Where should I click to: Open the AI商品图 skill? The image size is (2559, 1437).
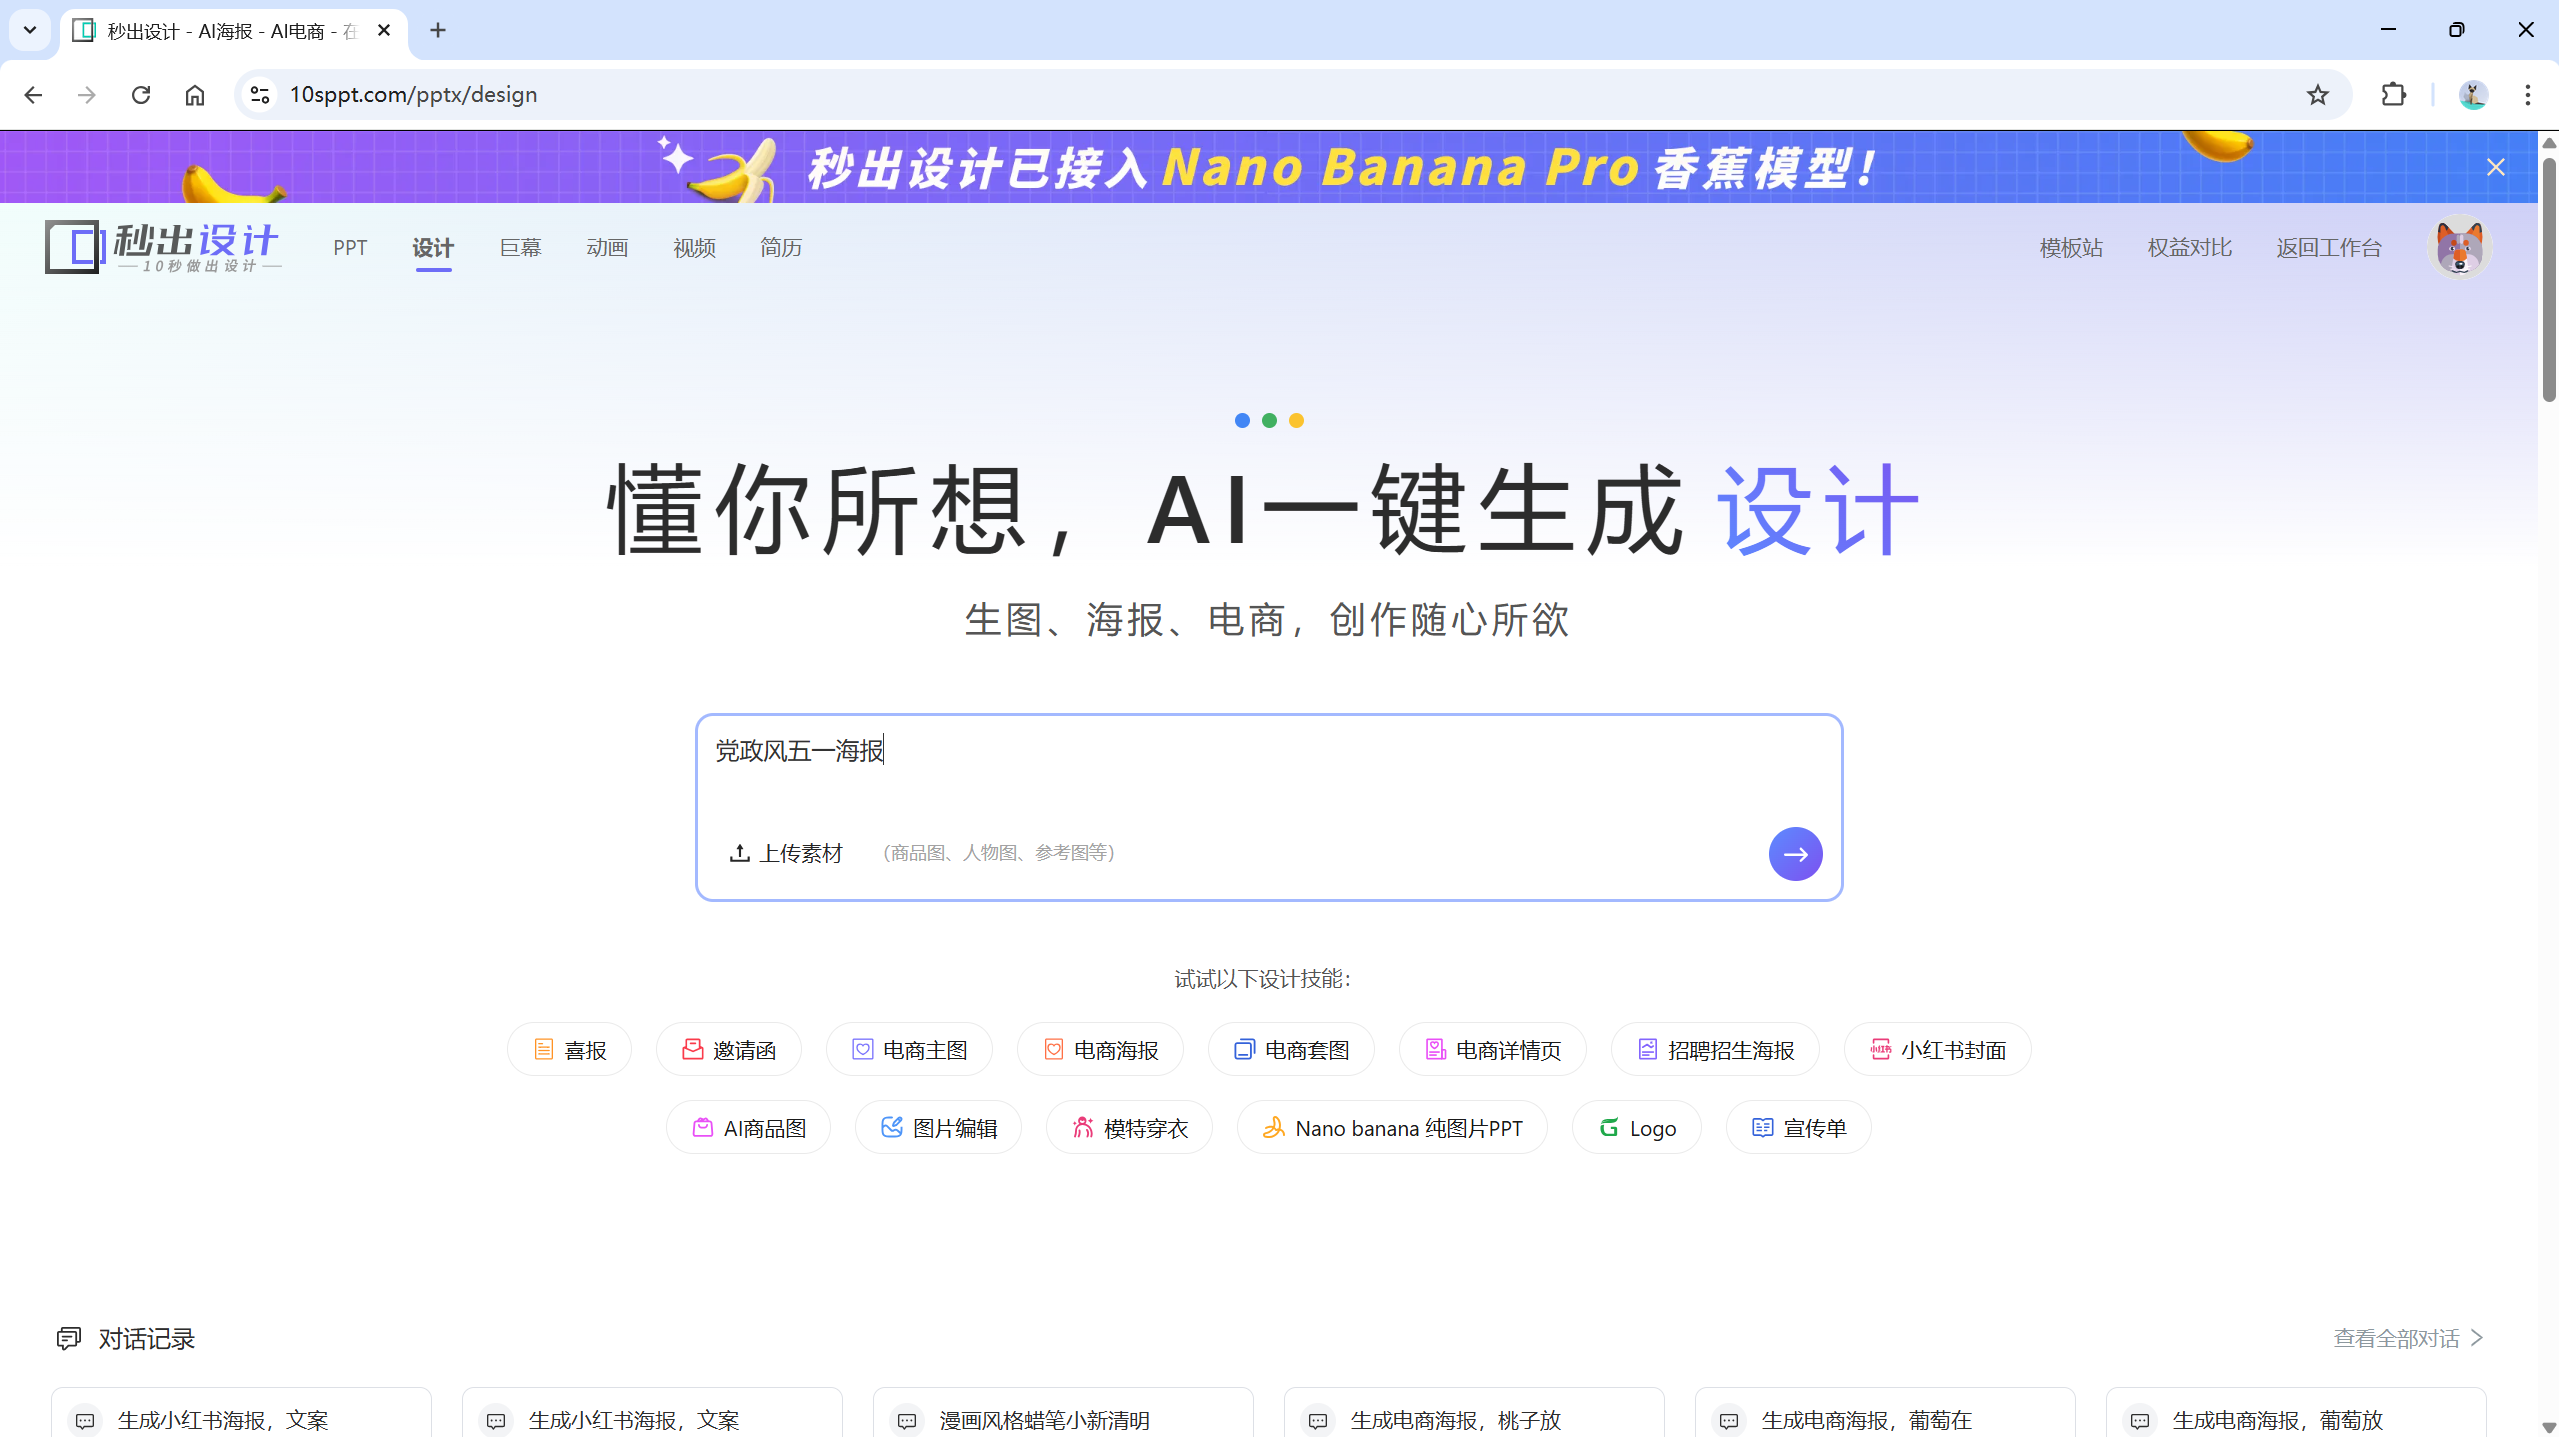pos(748,1127)
